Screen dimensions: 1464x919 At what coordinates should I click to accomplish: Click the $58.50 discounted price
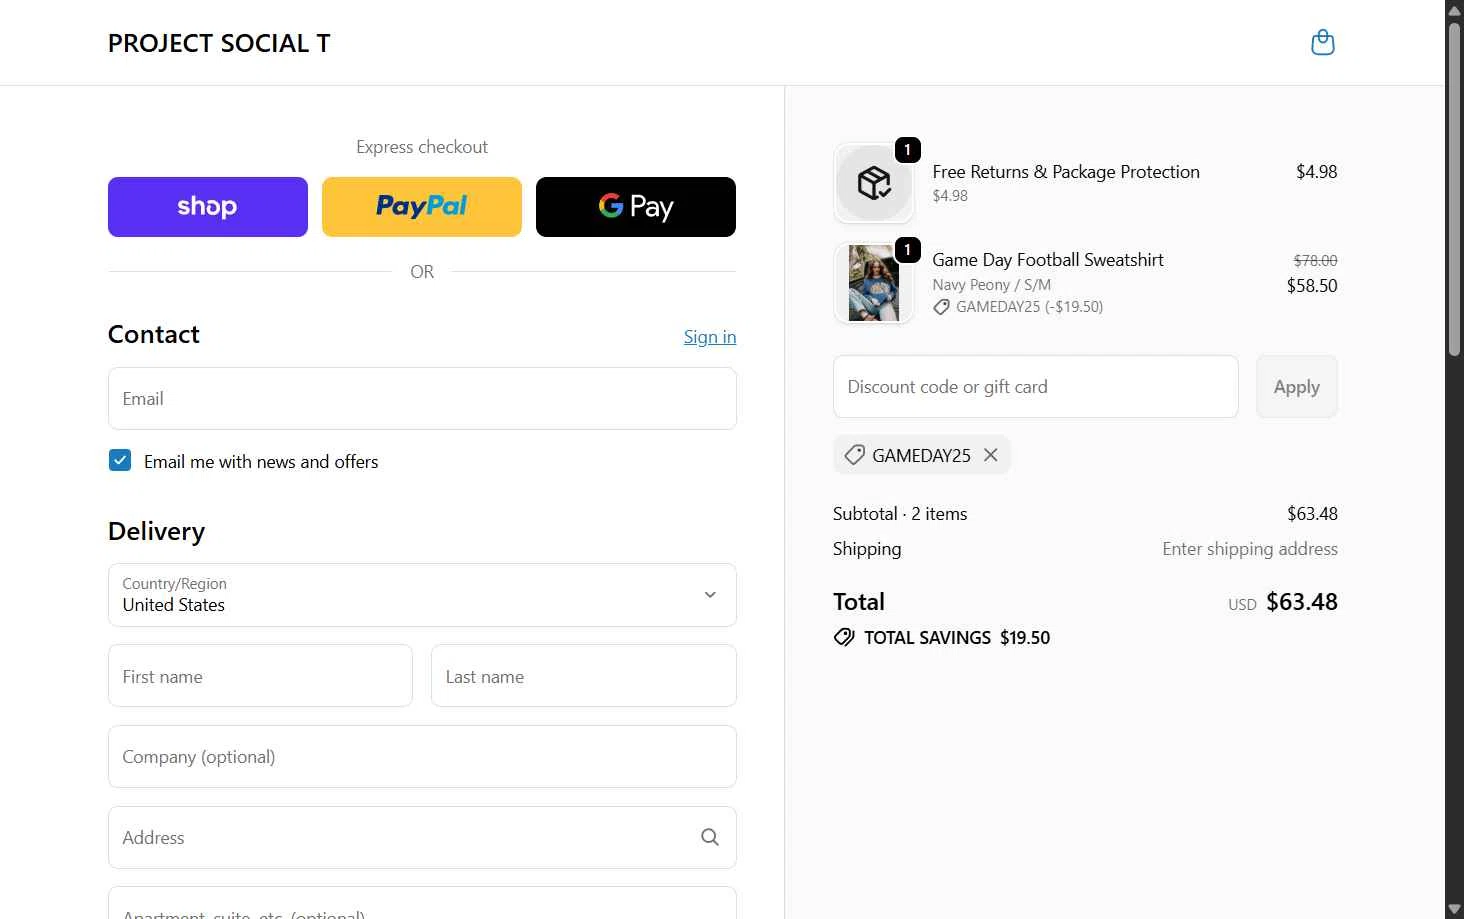1312,286
